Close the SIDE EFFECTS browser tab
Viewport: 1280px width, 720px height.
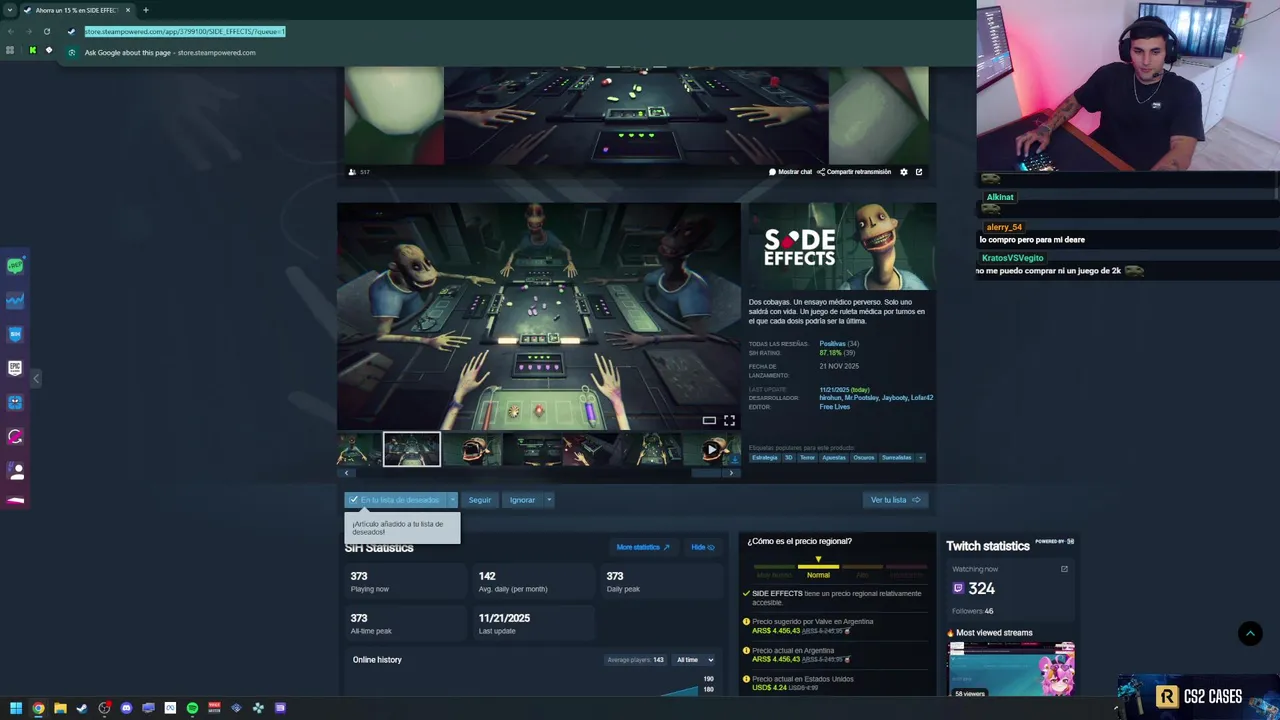[x=128, y=10]
